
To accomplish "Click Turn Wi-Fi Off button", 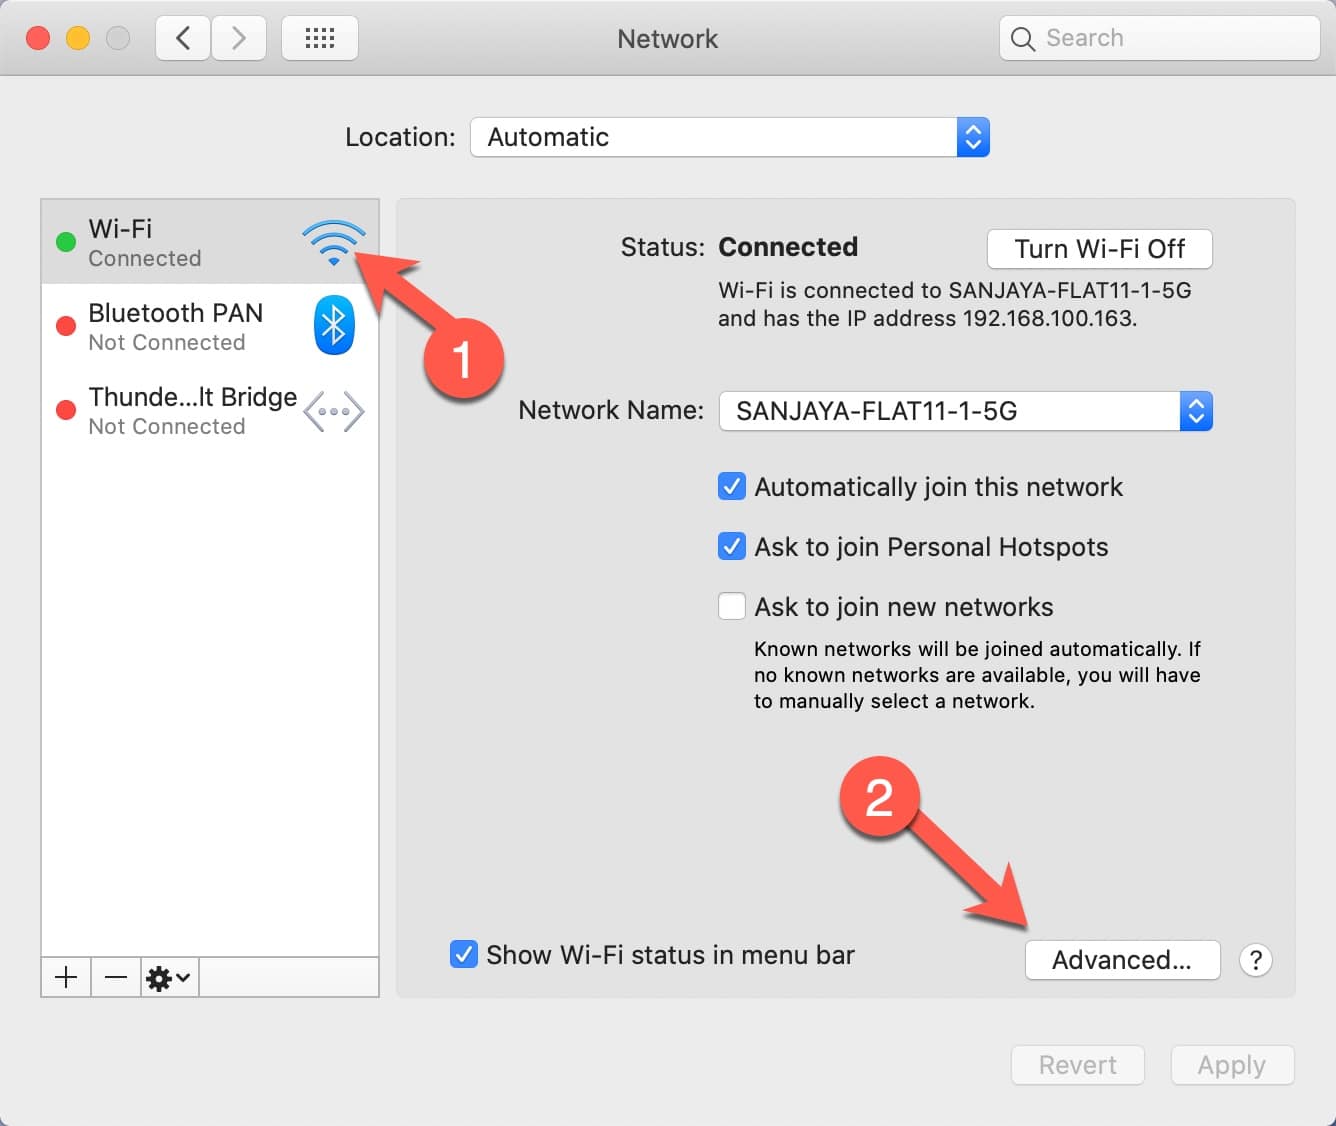I will [x=1100, y=249].
